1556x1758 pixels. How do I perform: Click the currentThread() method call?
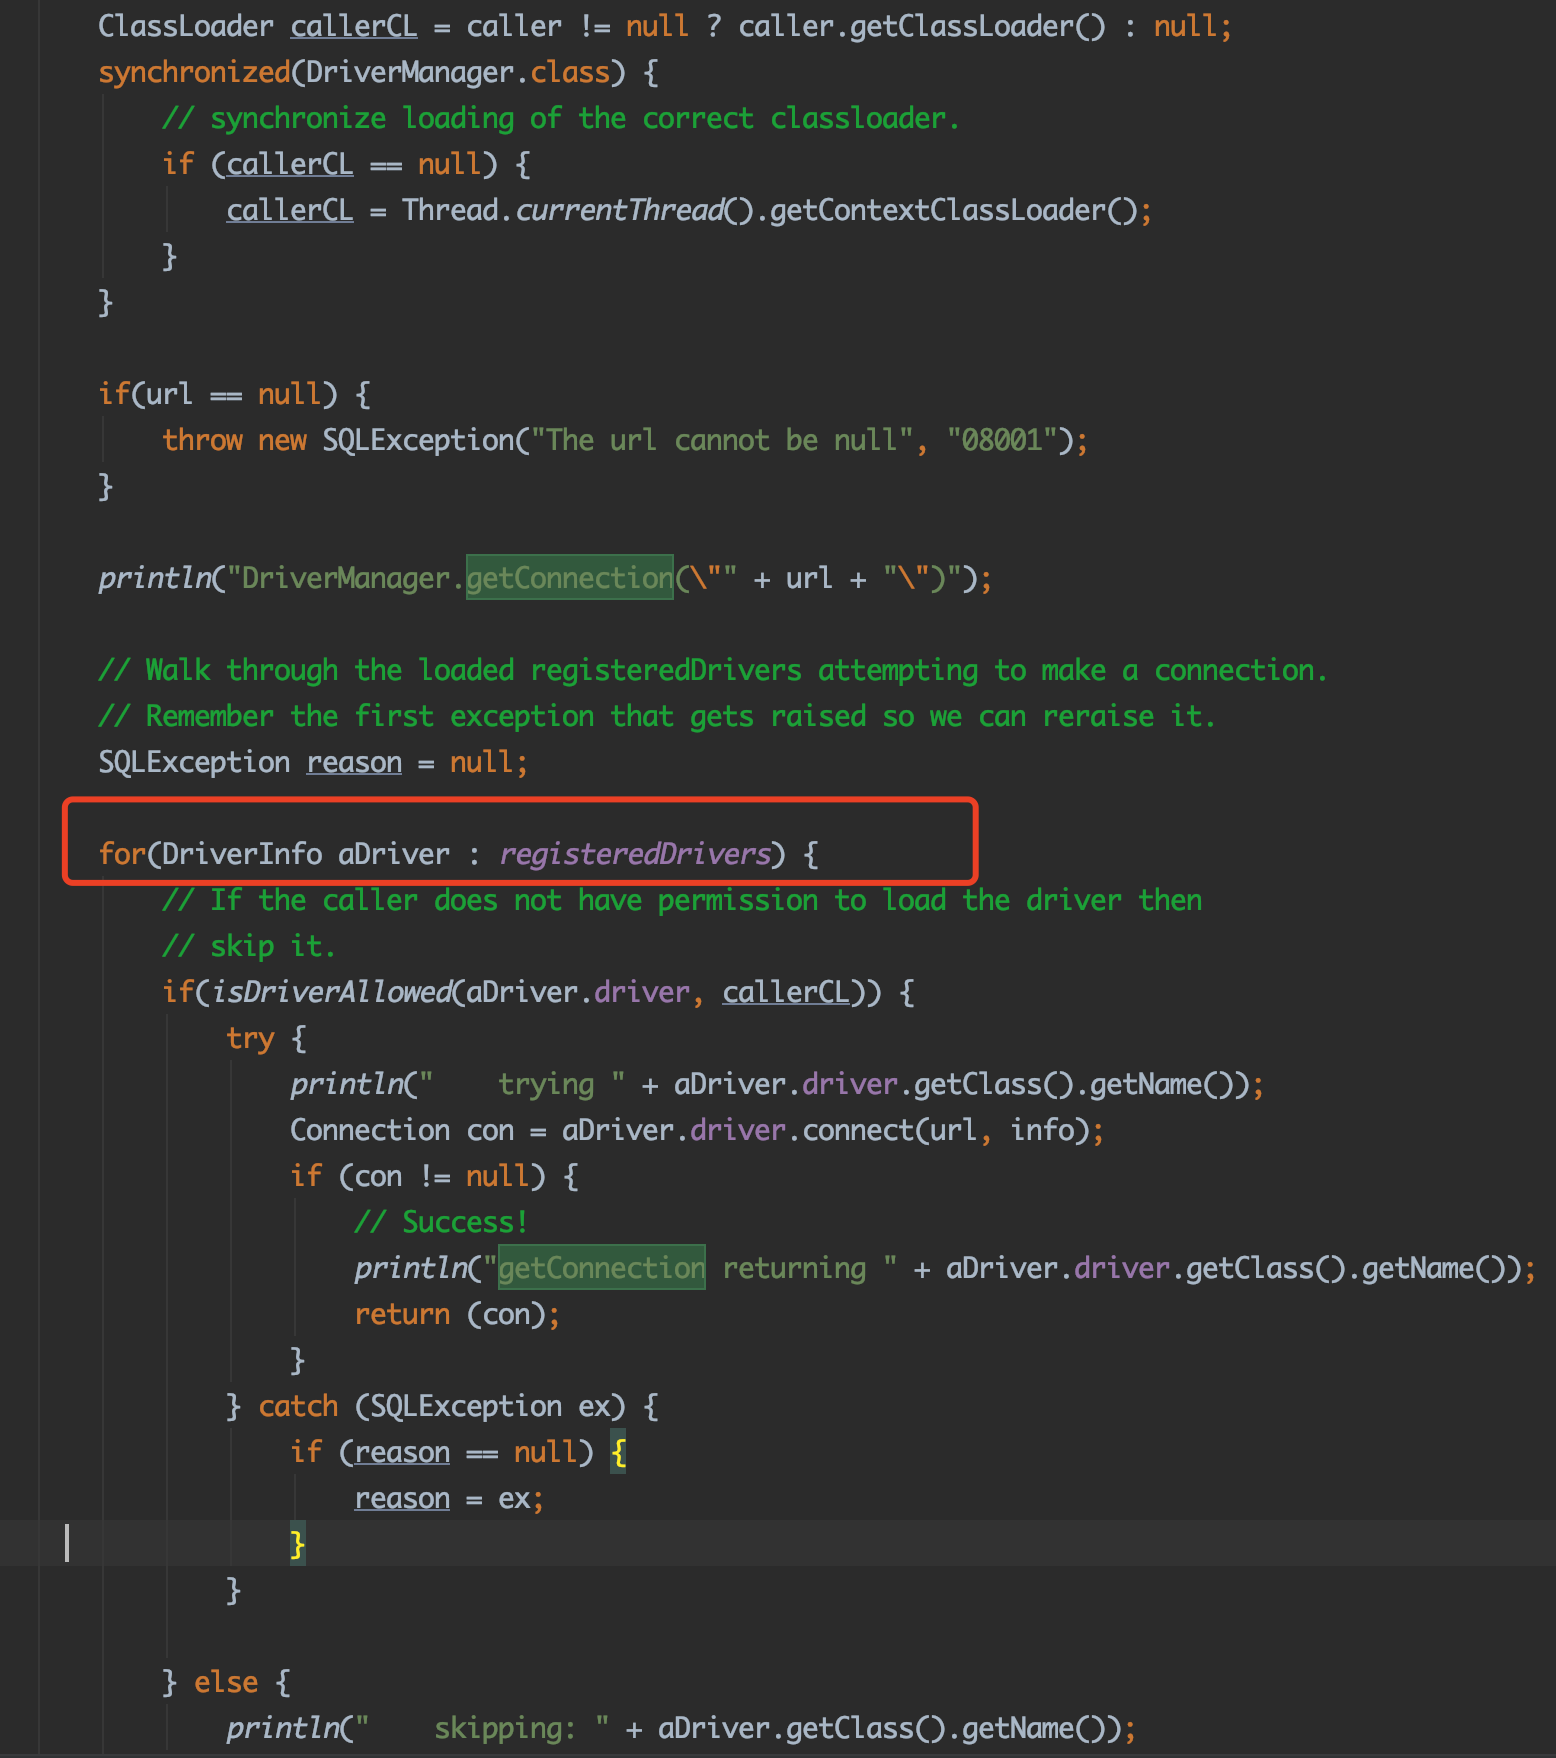[635, 210]
